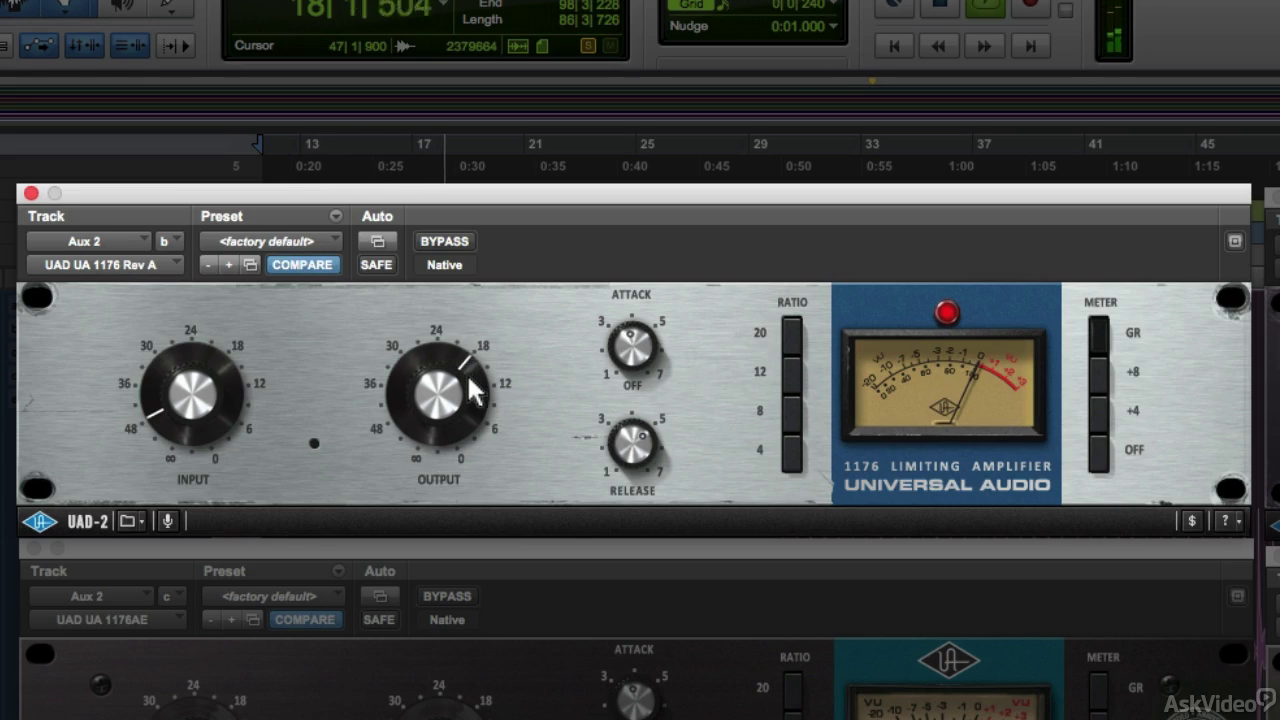The width and height of the screenshot is (1280, 720).
Task: Click the close button of the 1176 Rev A window
Action: pos(31,193)
